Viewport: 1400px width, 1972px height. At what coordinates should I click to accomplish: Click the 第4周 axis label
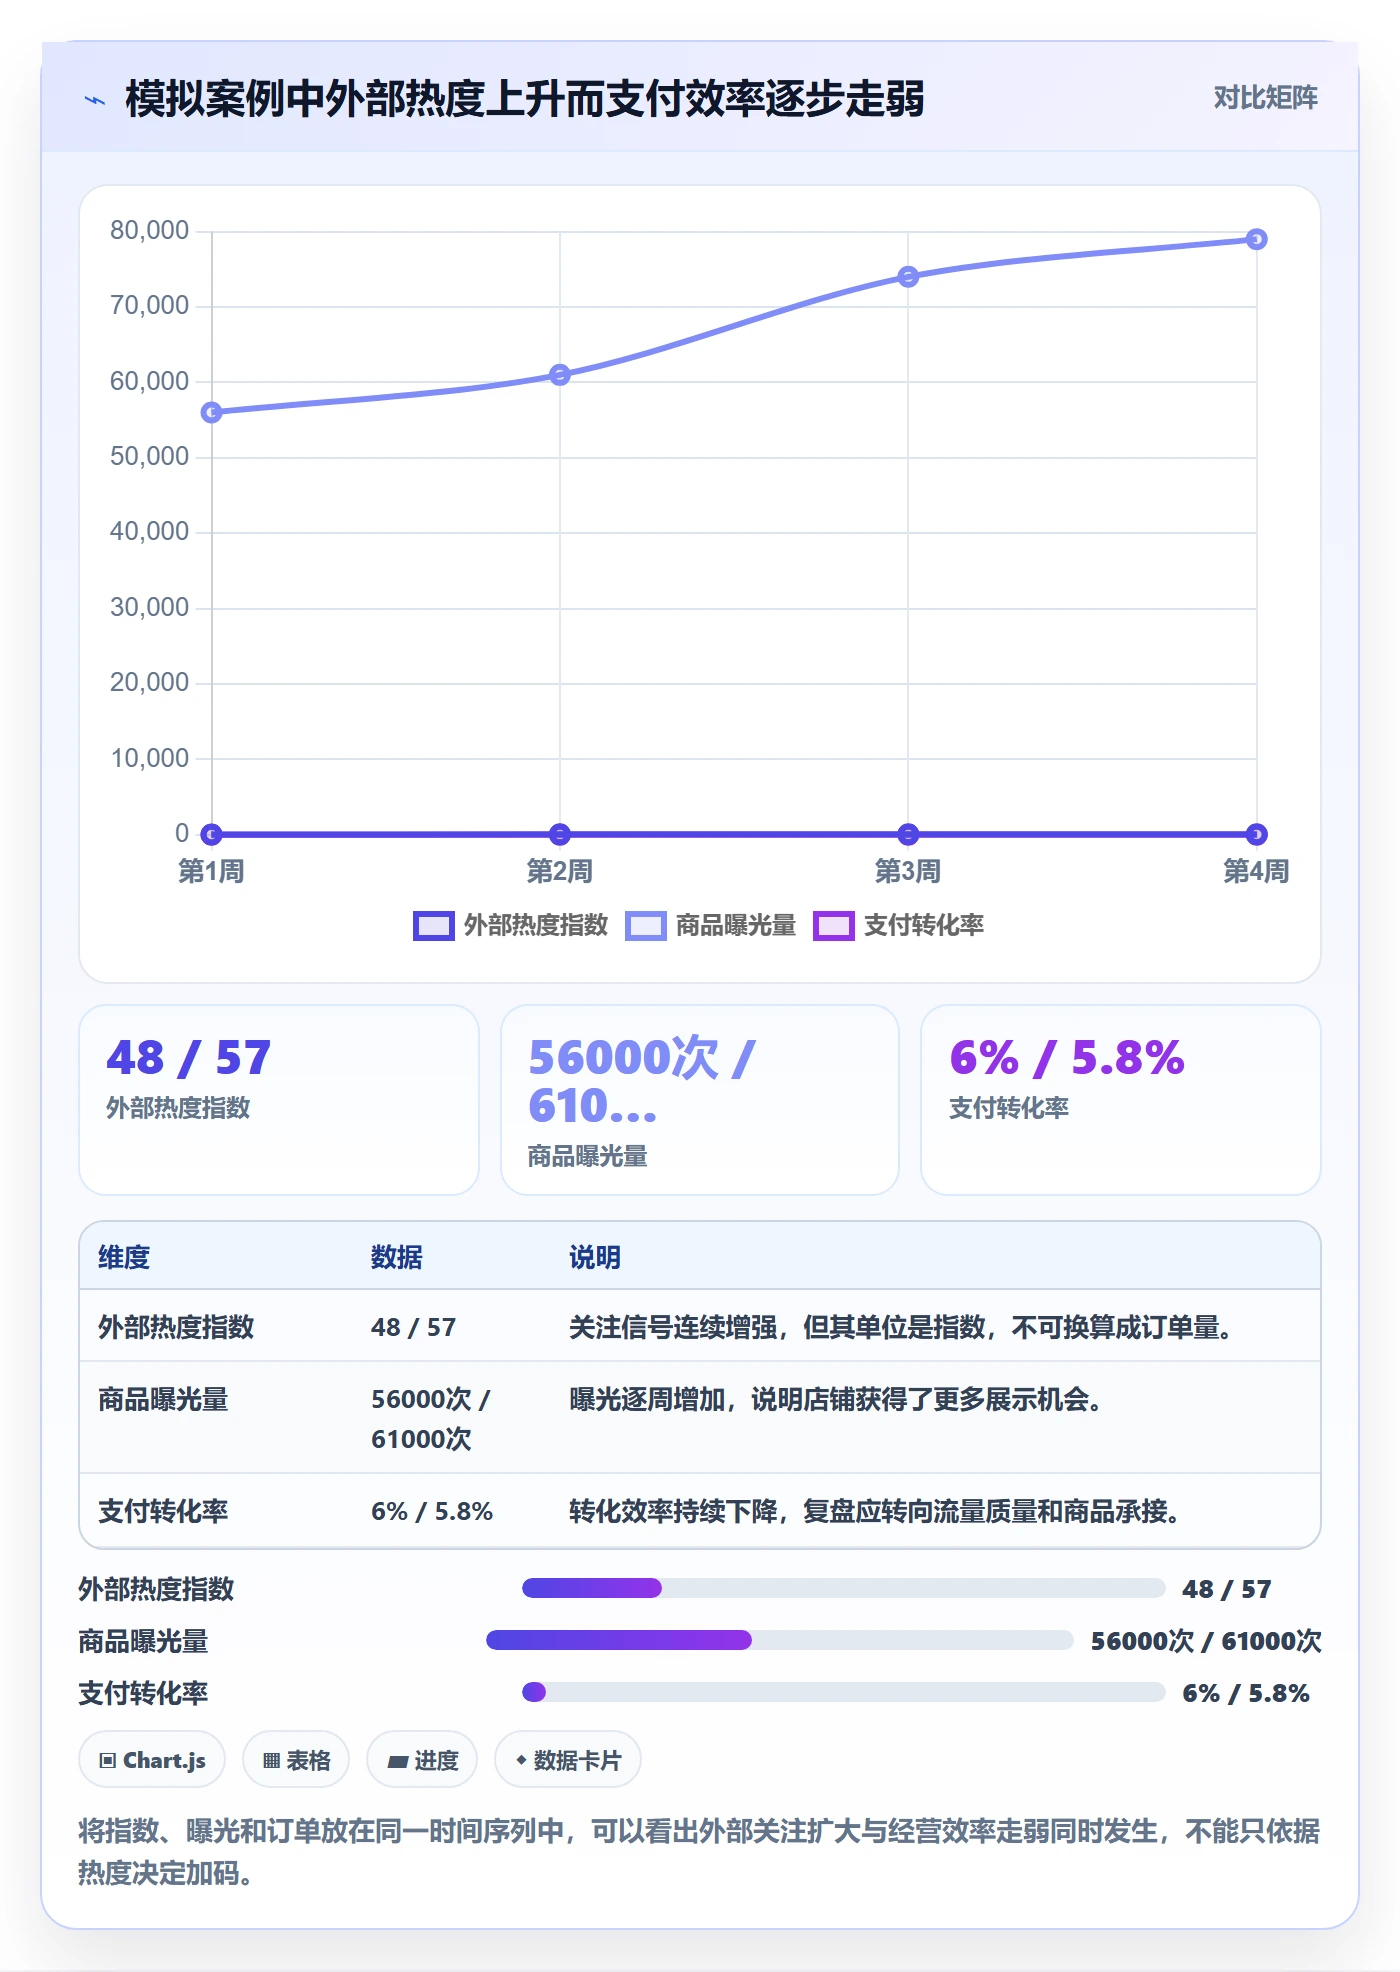tap(1256, 871)
